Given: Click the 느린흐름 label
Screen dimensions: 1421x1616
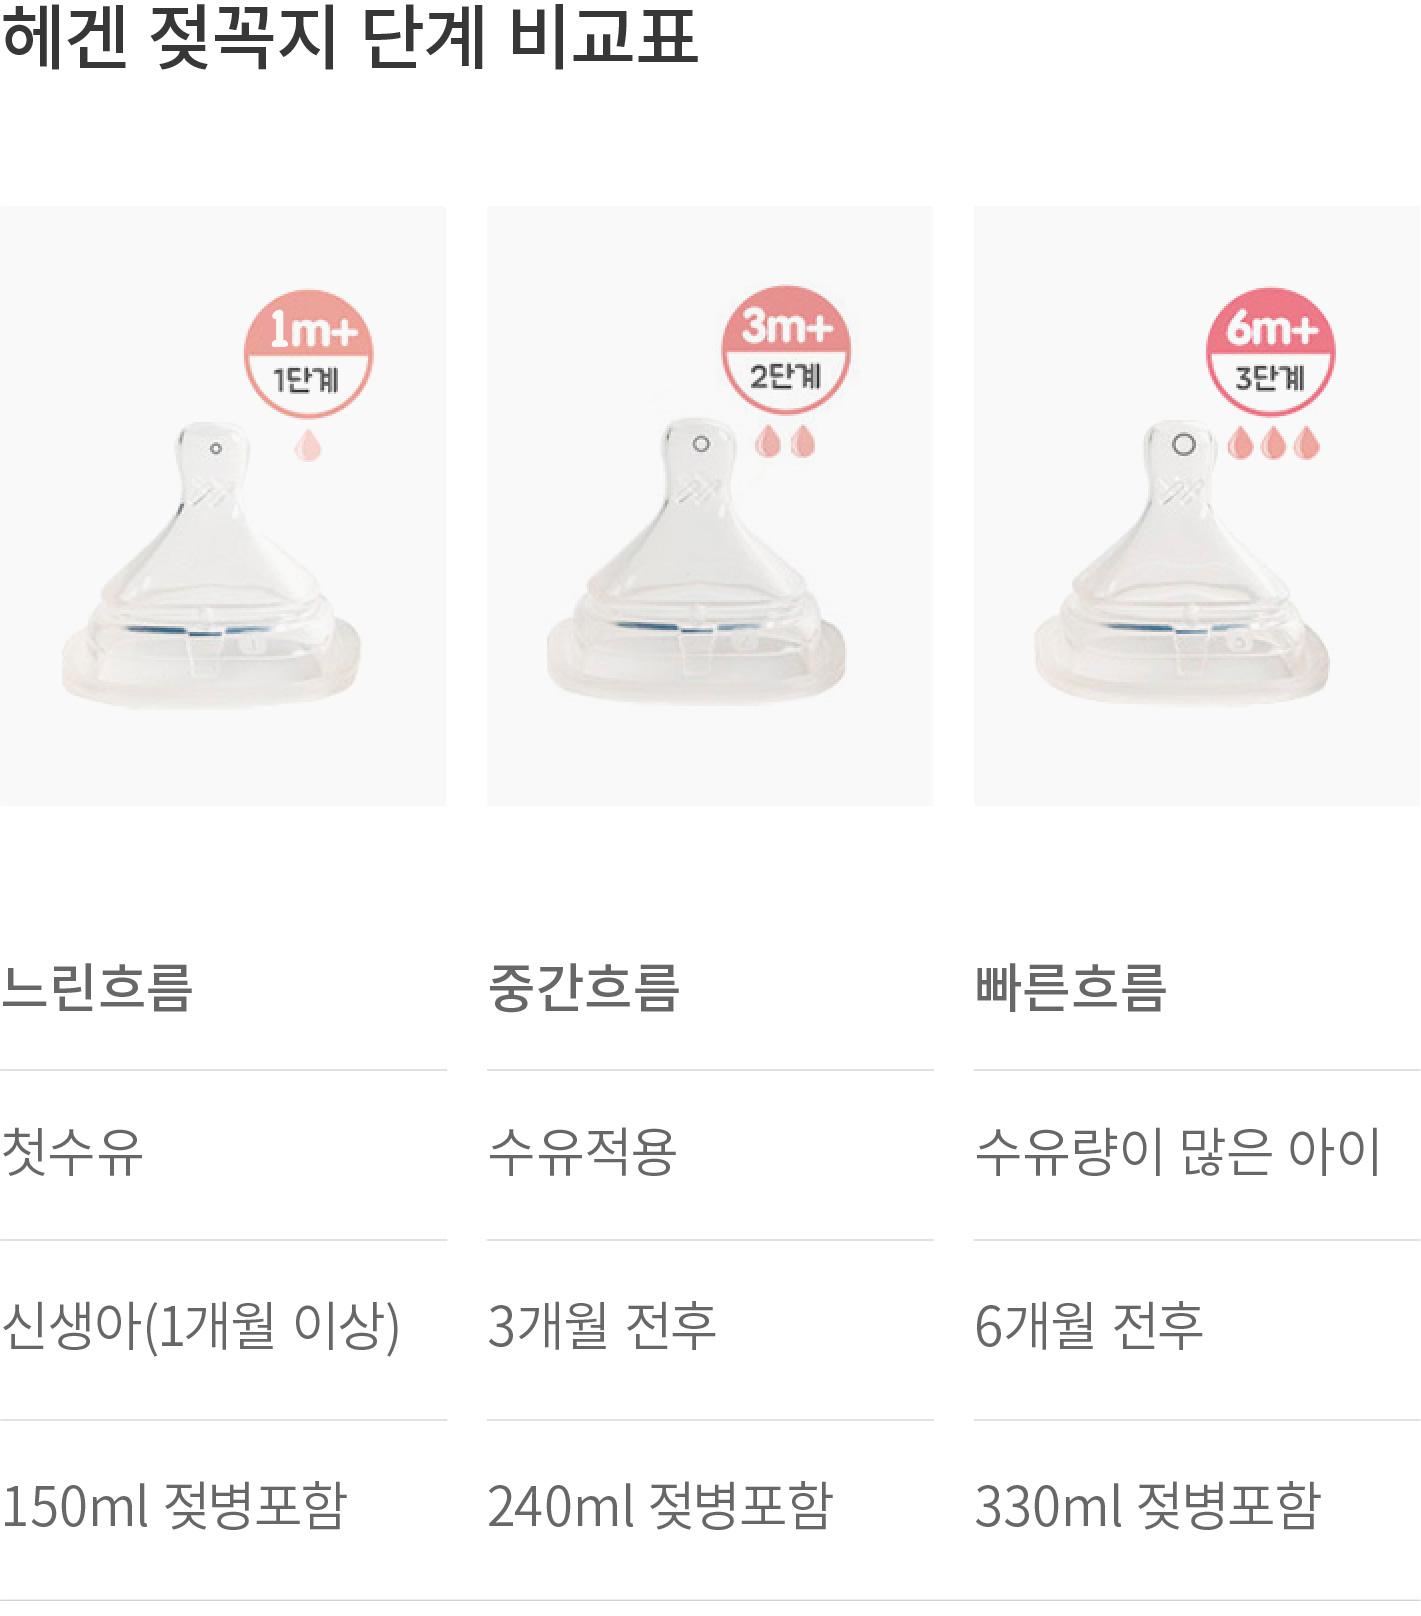Looking at the screenshot, I should pyautogui.click(x=96, y=988).
